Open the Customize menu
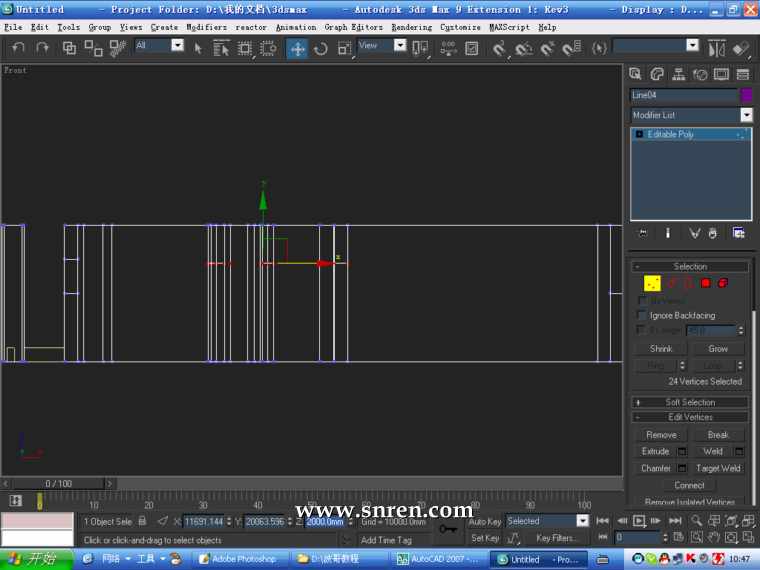 [x=460, y=28]
